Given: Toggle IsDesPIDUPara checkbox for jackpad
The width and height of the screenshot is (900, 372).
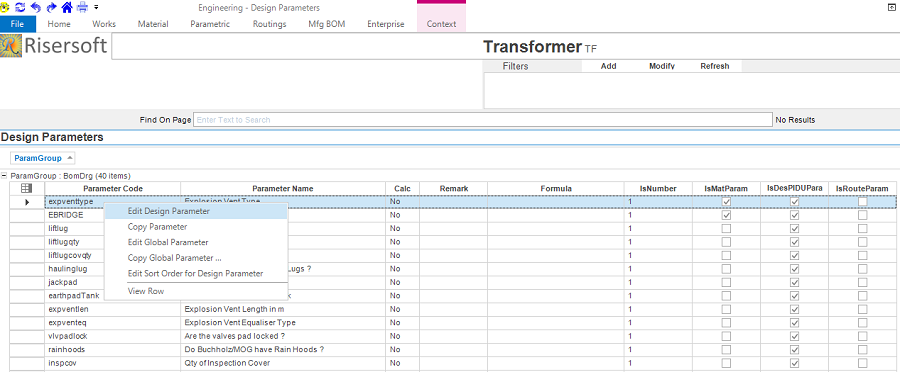Looking at the screenshot, I should pos(794,282).
